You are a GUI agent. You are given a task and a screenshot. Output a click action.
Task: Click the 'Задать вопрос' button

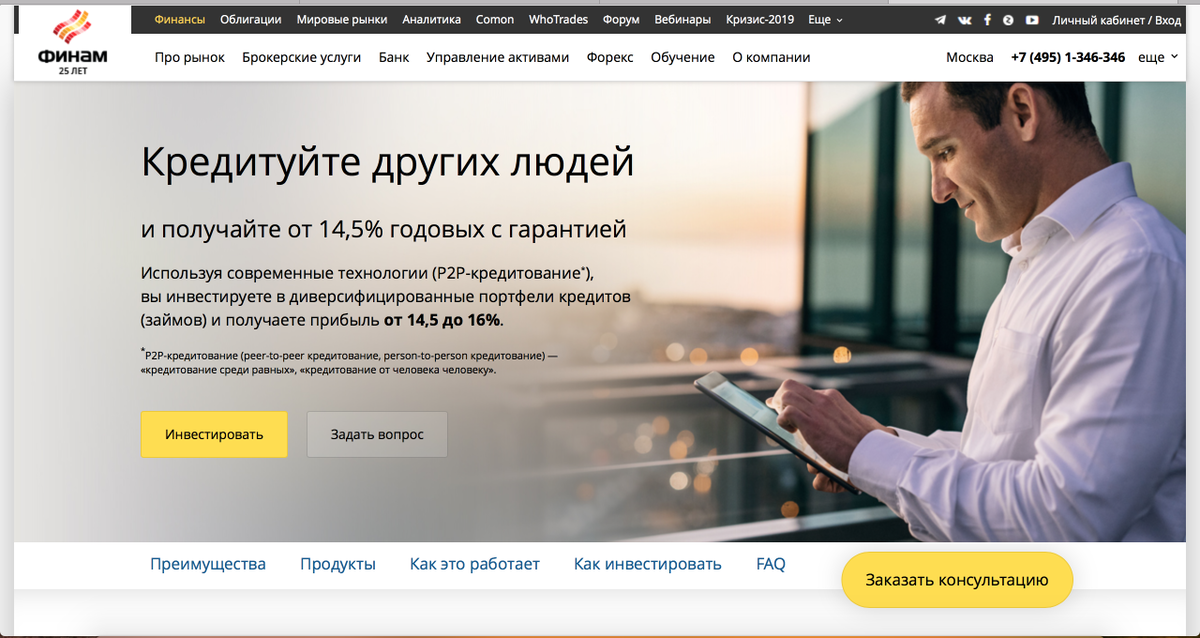click(377, 434)
